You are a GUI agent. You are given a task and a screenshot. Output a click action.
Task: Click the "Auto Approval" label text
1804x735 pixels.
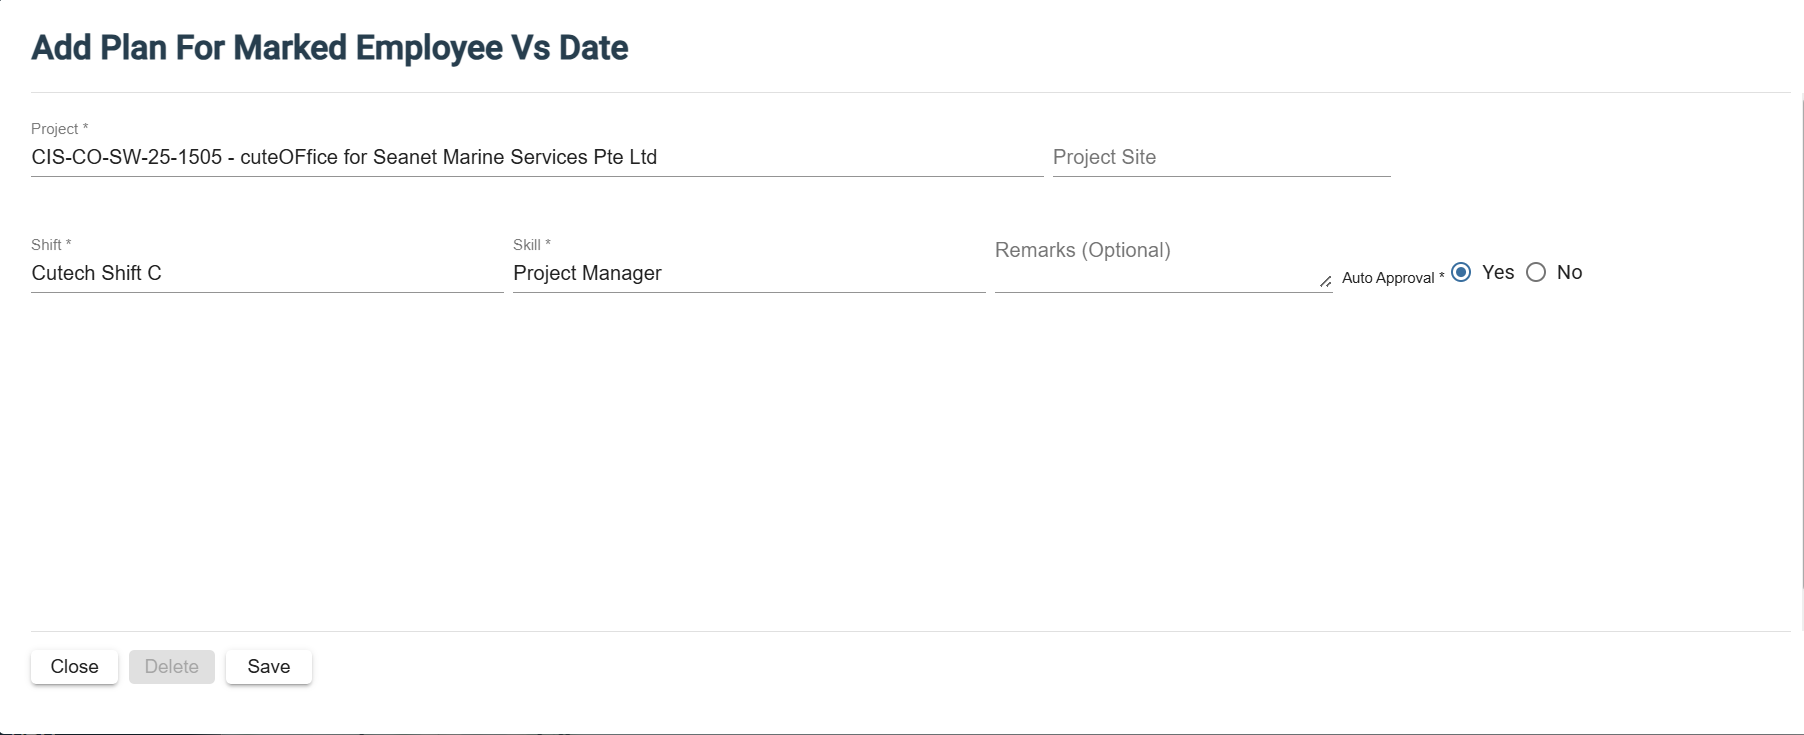(x=1388, y=278)
